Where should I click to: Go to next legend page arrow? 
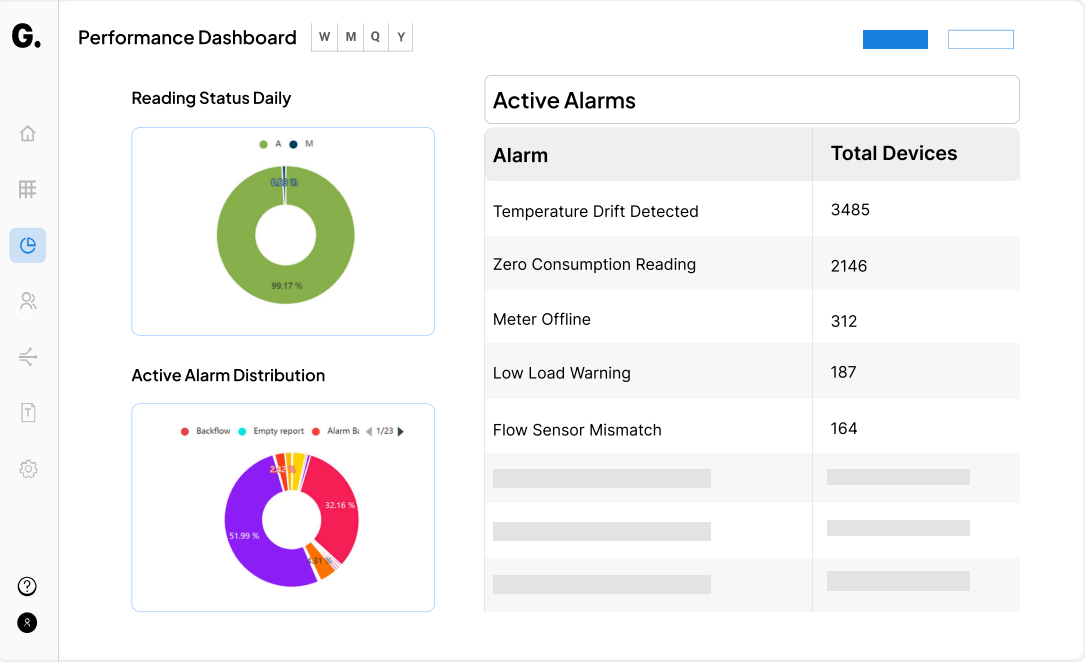tap(401, 432)
